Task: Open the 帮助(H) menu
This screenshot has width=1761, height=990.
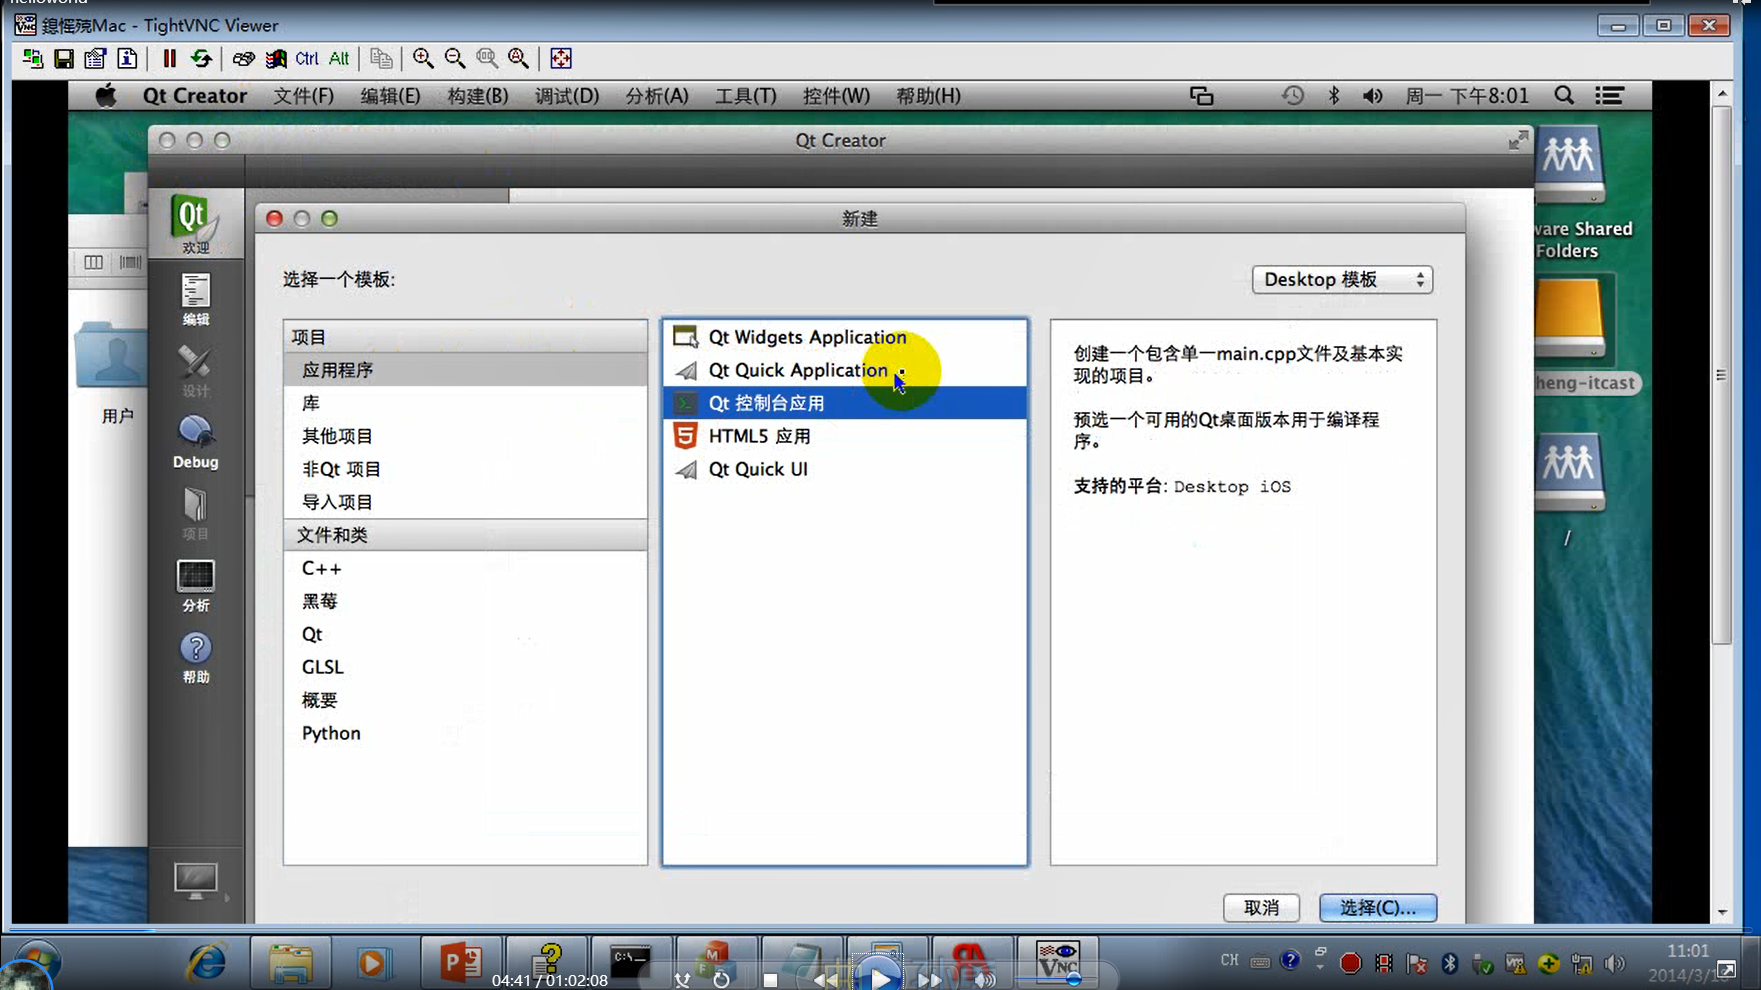Action: click(x=928, y=96)
